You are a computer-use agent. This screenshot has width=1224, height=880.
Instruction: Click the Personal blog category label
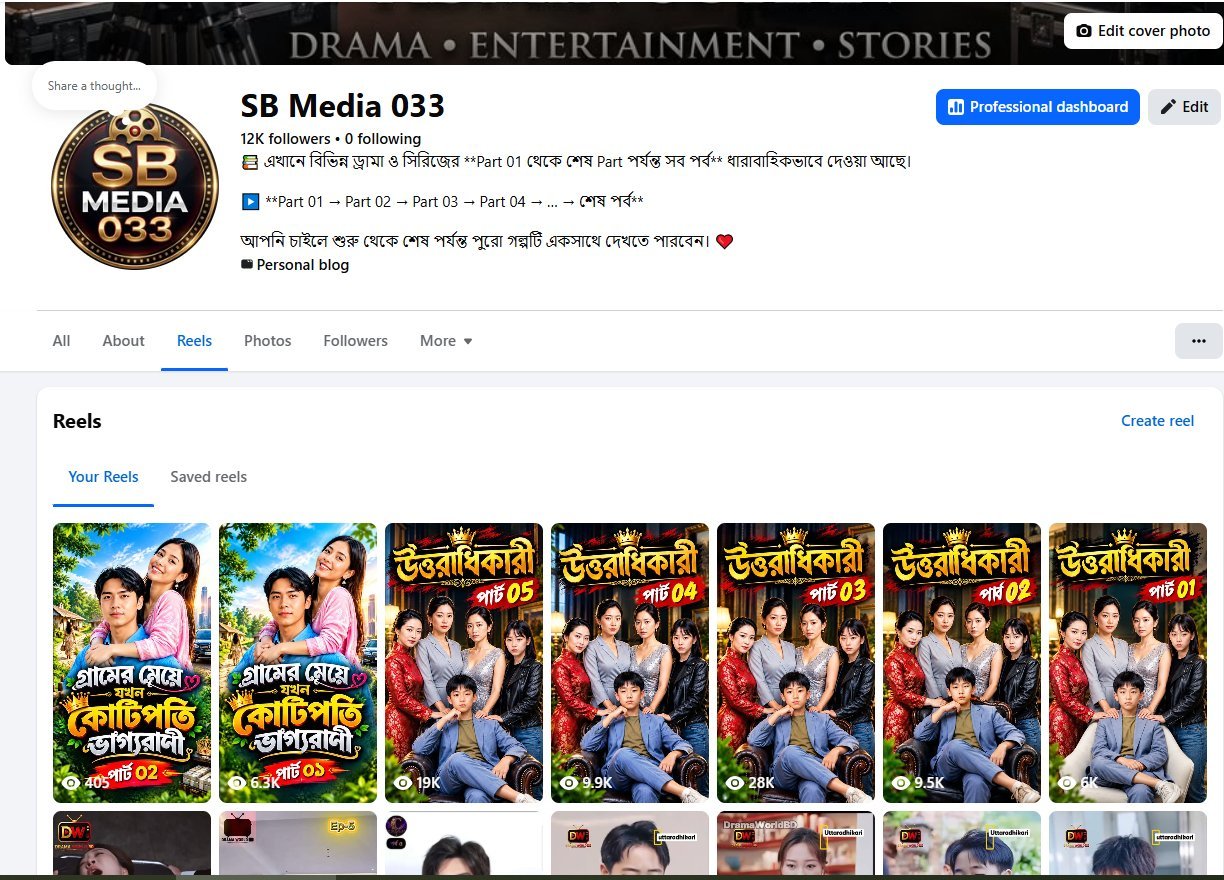pyautogui.click(x=303, y=265)
